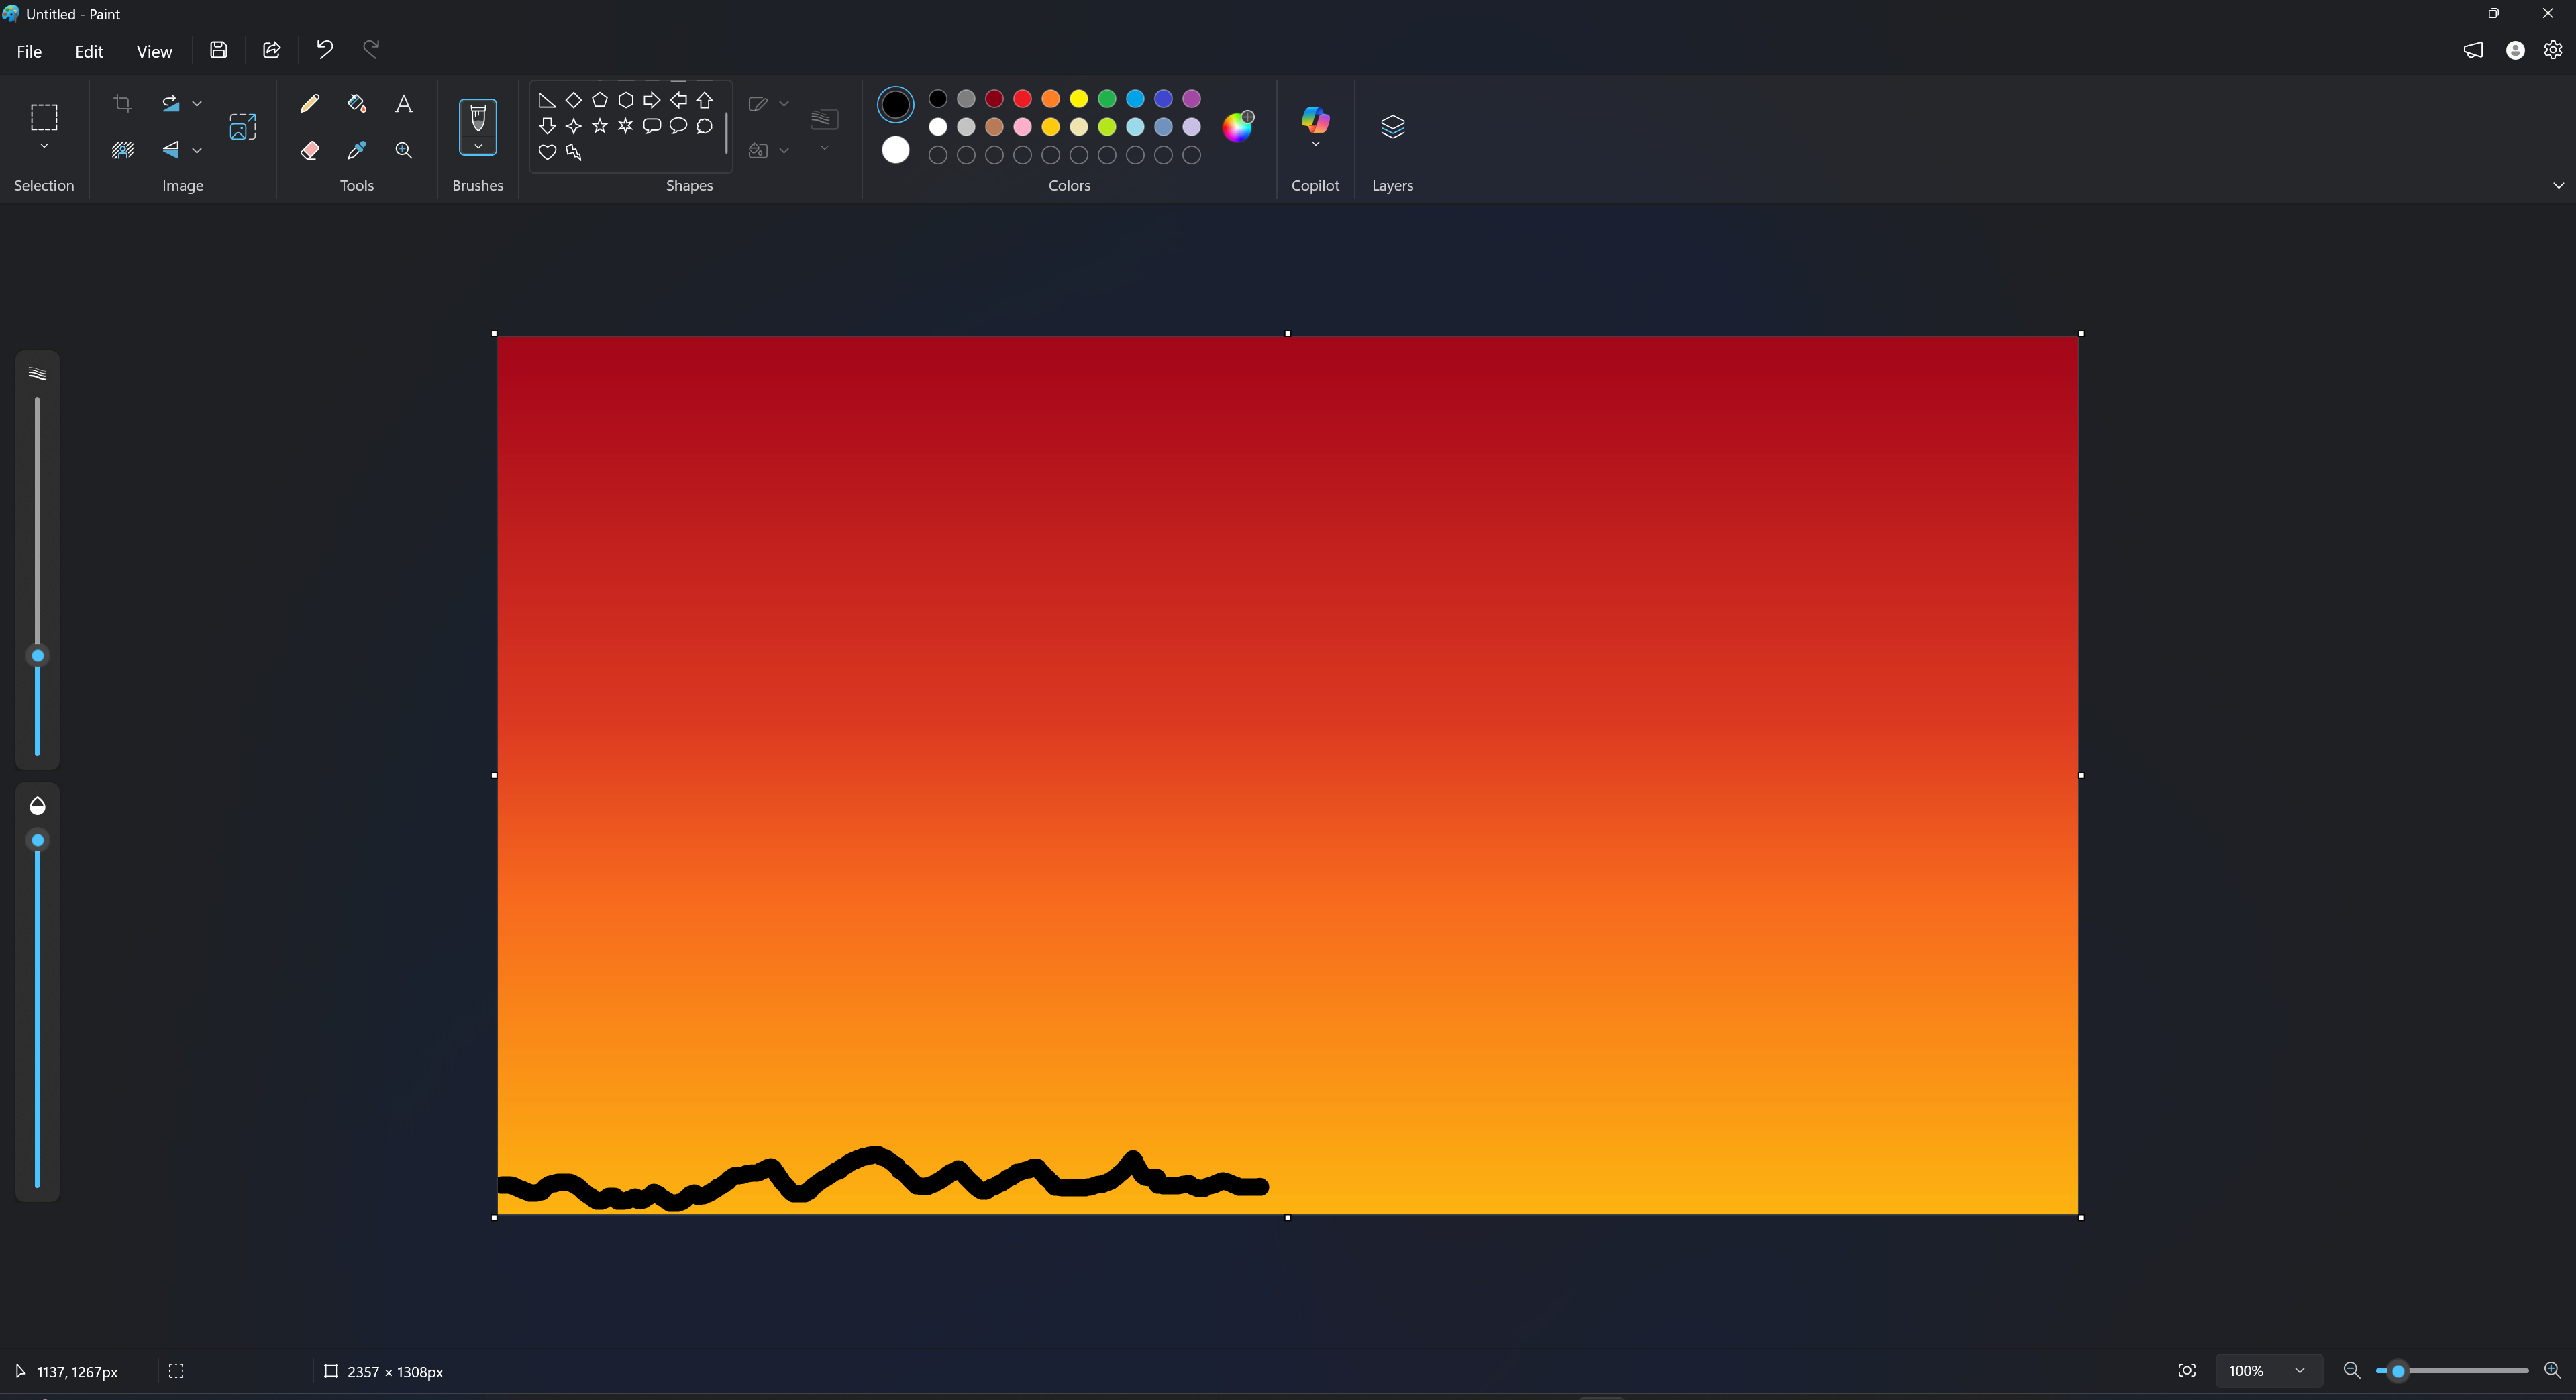Viewport: 2576px width, 1400px height.
Task: Select the Fill bucket tool
Action: [x=356, y=103]
